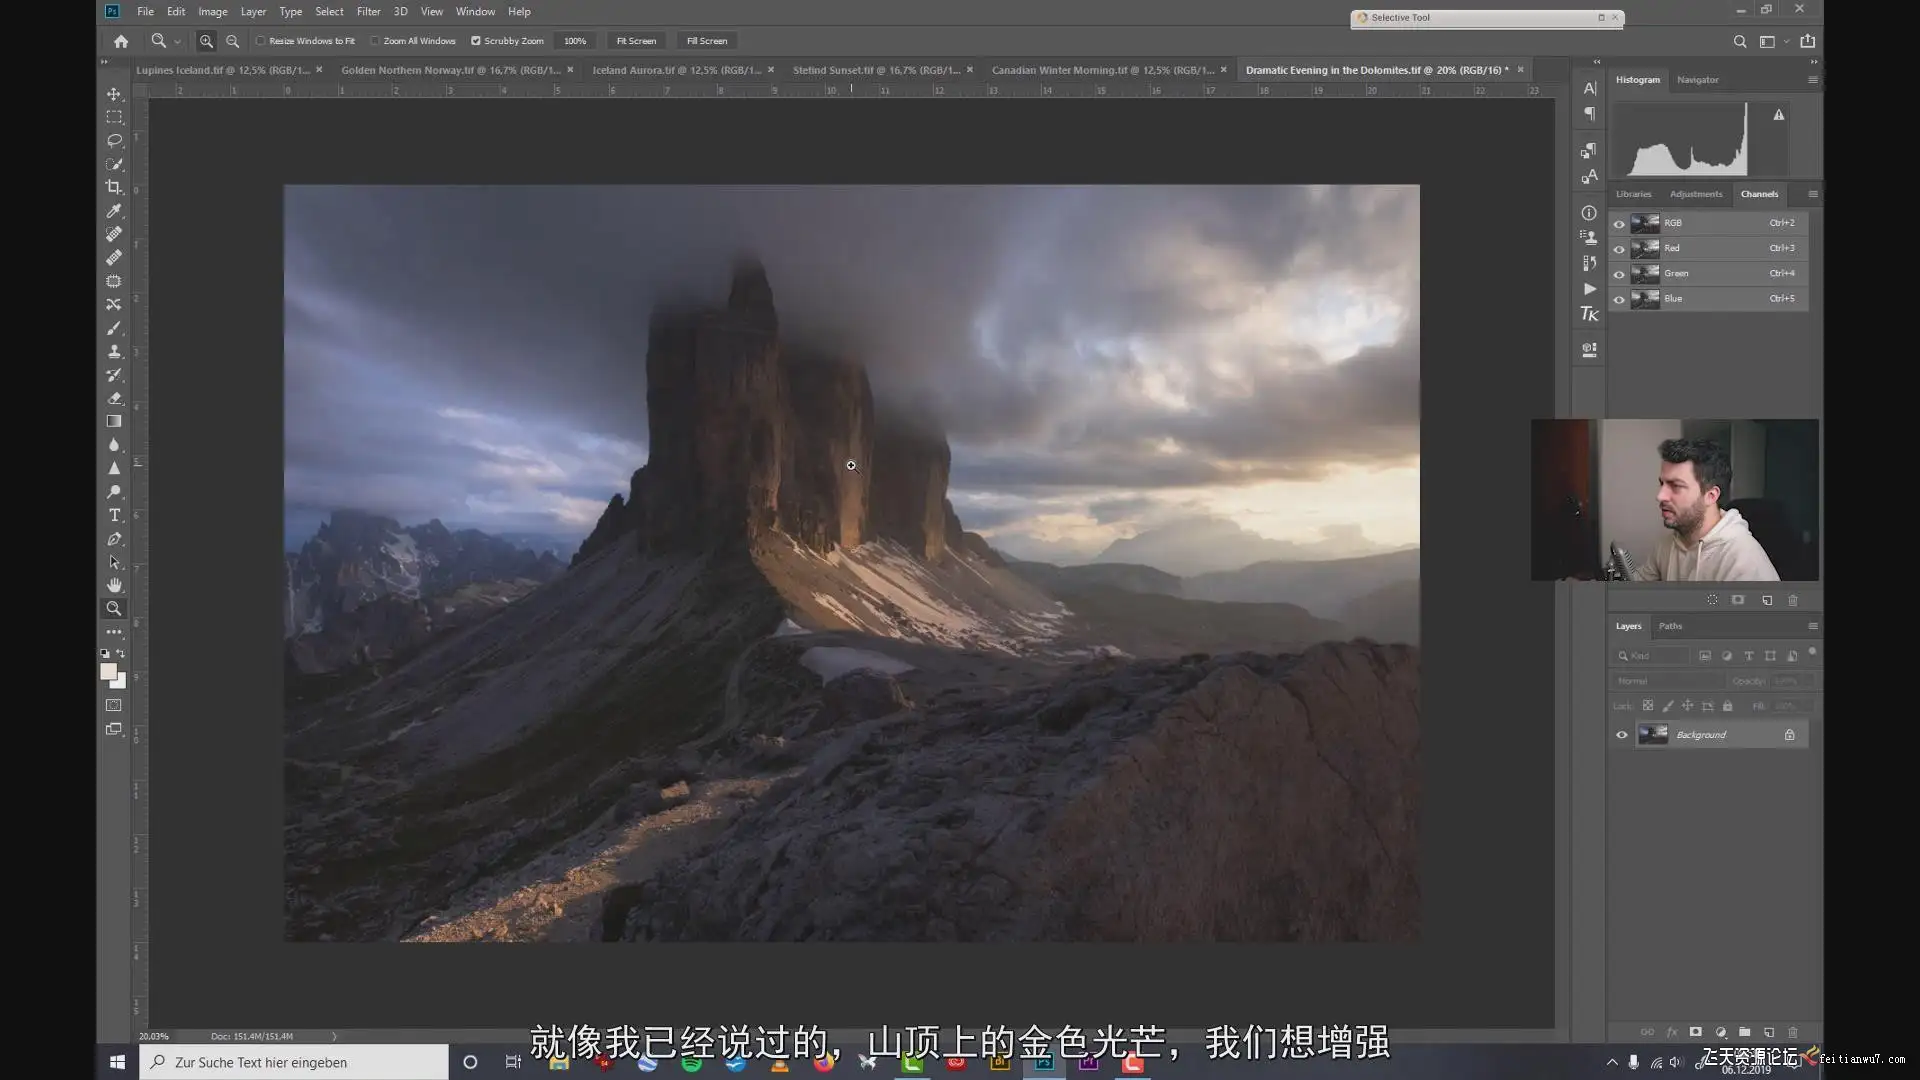The width and height of the screenshot is (1920, 1080).
Task: Select the Clone Stamp tool
Action: [x=114, y=351]
